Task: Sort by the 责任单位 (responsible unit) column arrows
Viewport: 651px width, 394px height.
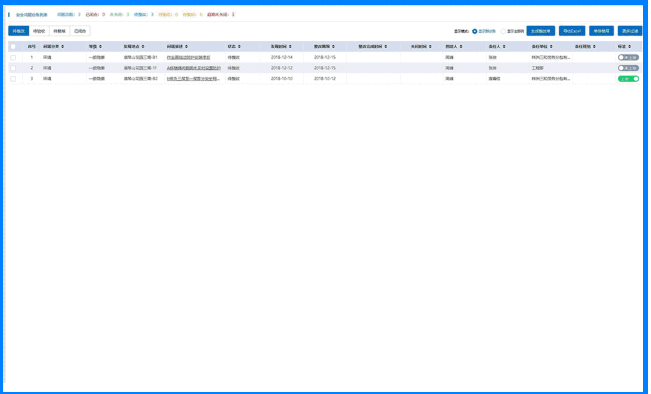Action: coord(551,46)
